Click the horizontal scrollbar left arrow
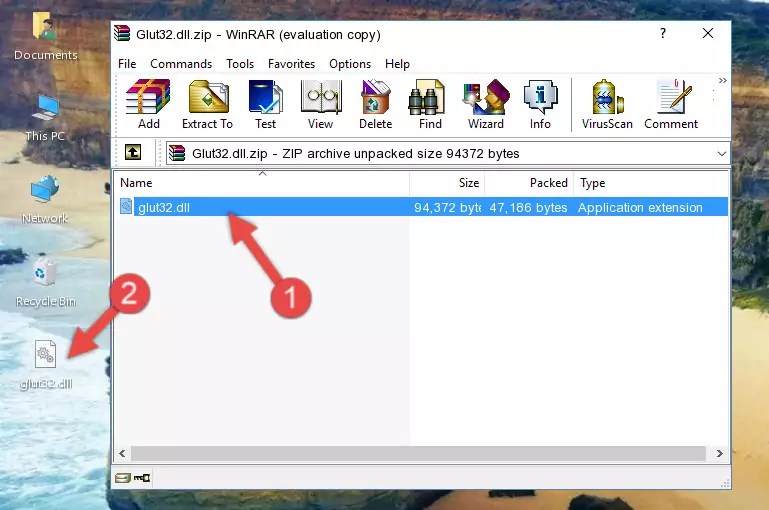 (x=122, y=454)
